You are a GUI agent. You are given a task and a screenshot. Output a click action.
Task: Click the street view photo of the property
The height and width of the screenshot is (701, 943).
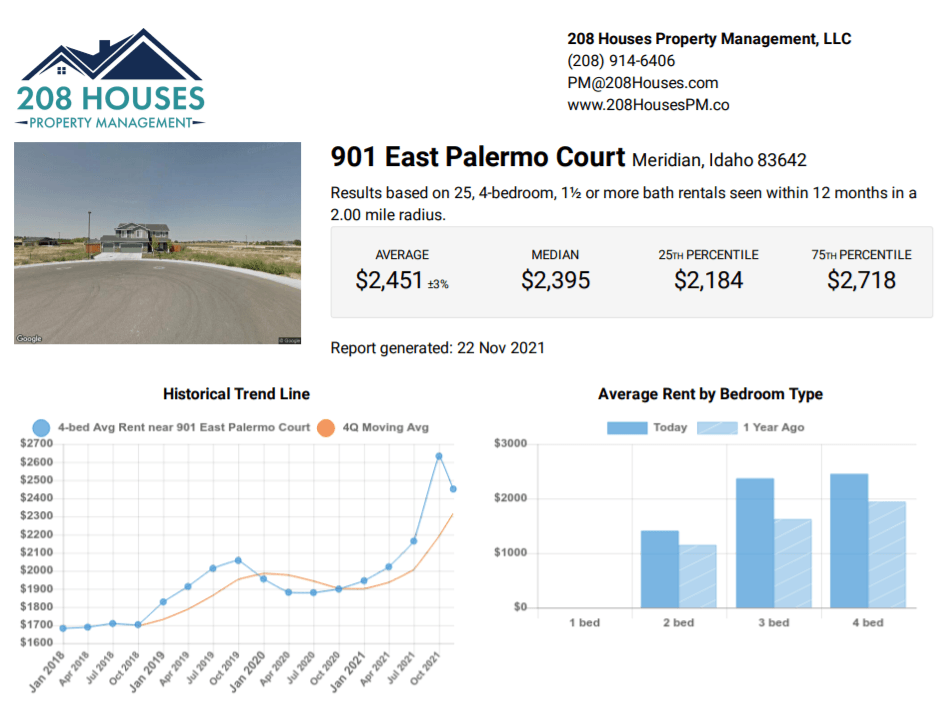coord(157,243)
